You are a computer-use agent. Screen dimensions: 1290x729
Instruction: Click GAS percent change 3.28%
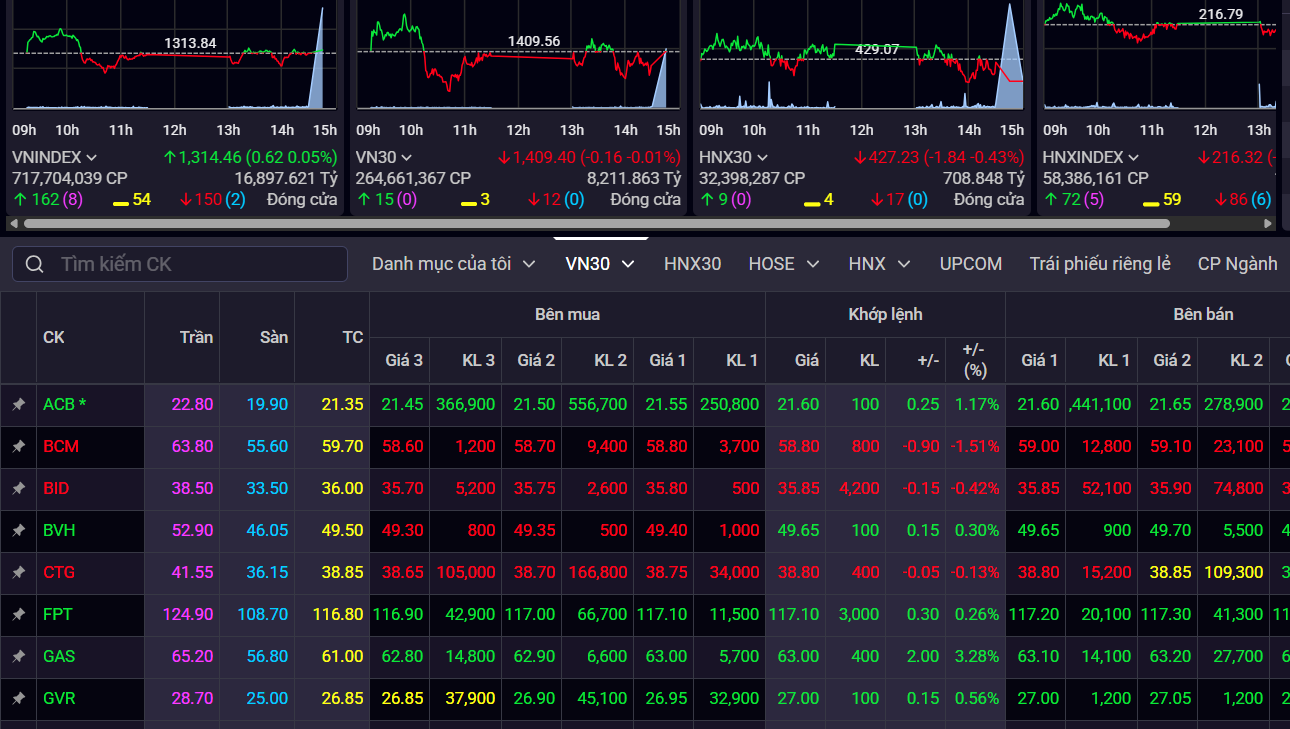coord(976,657)
